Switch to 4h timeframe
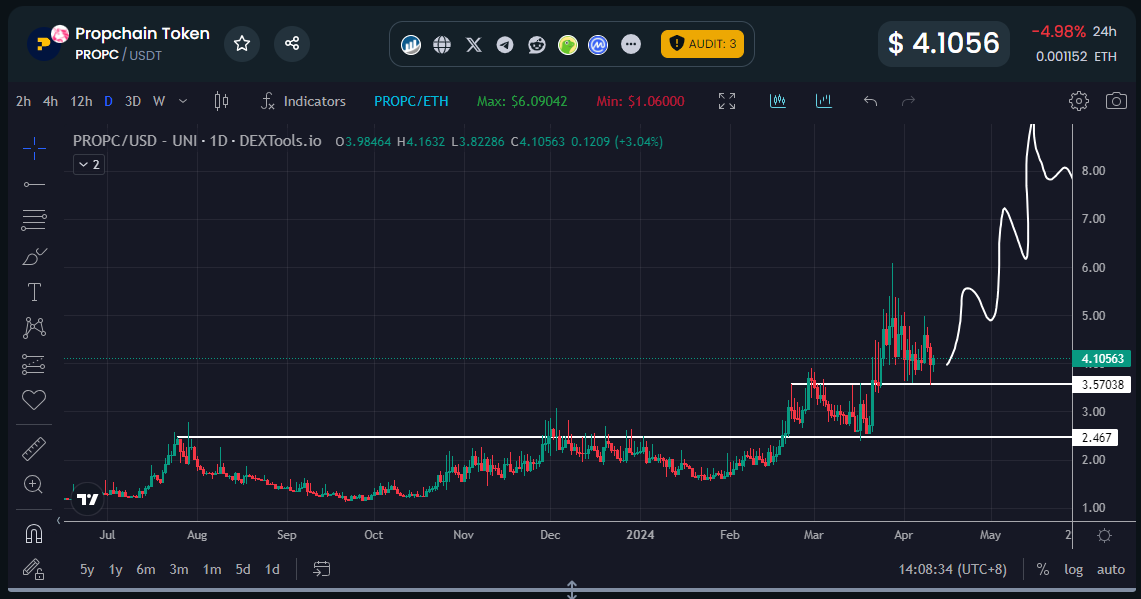The image size is (1141, 599). pos(50,101)
